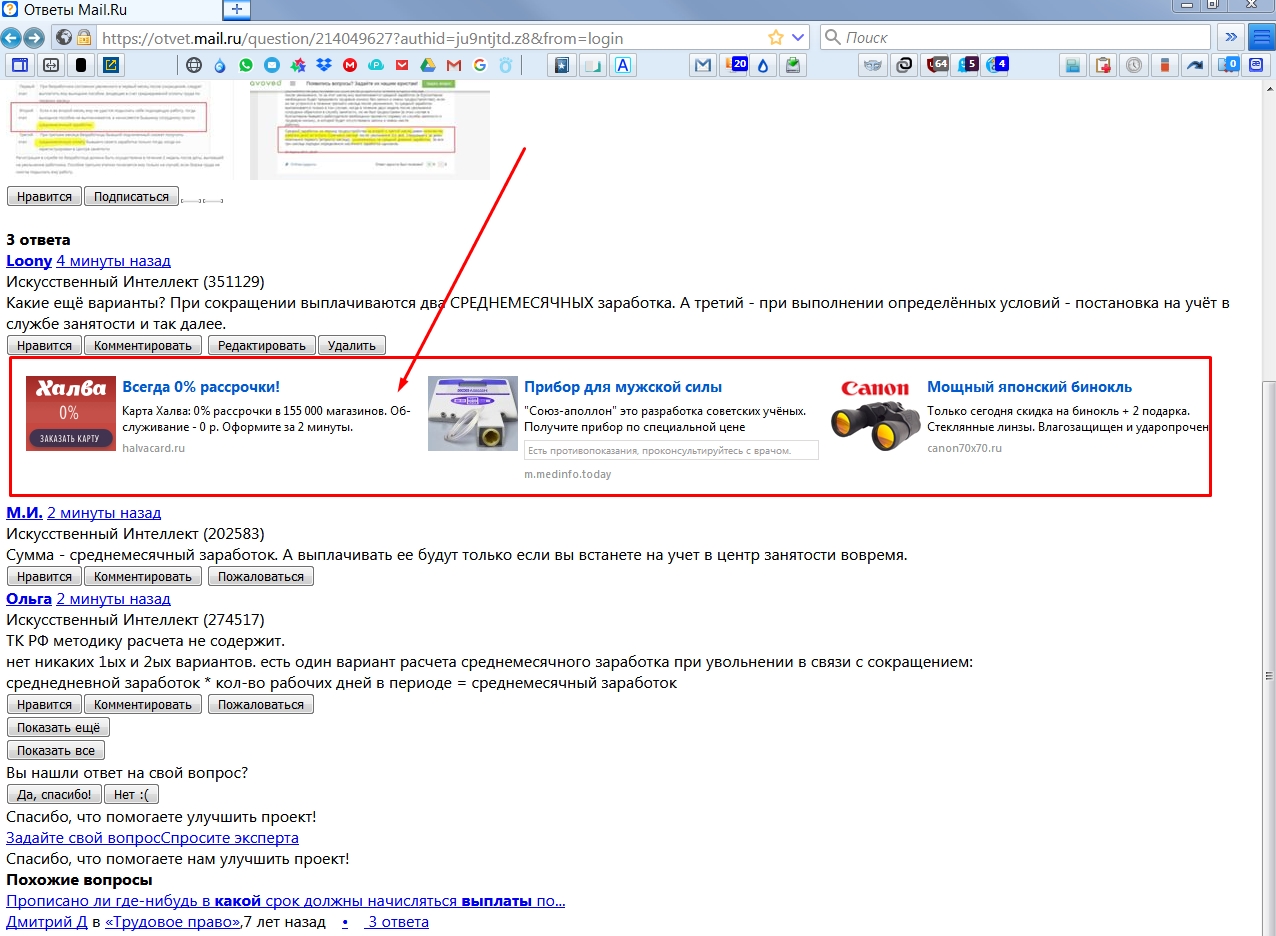Open the Google Drive bookmark icon
Screen dimensions: 1276x936
429,66
